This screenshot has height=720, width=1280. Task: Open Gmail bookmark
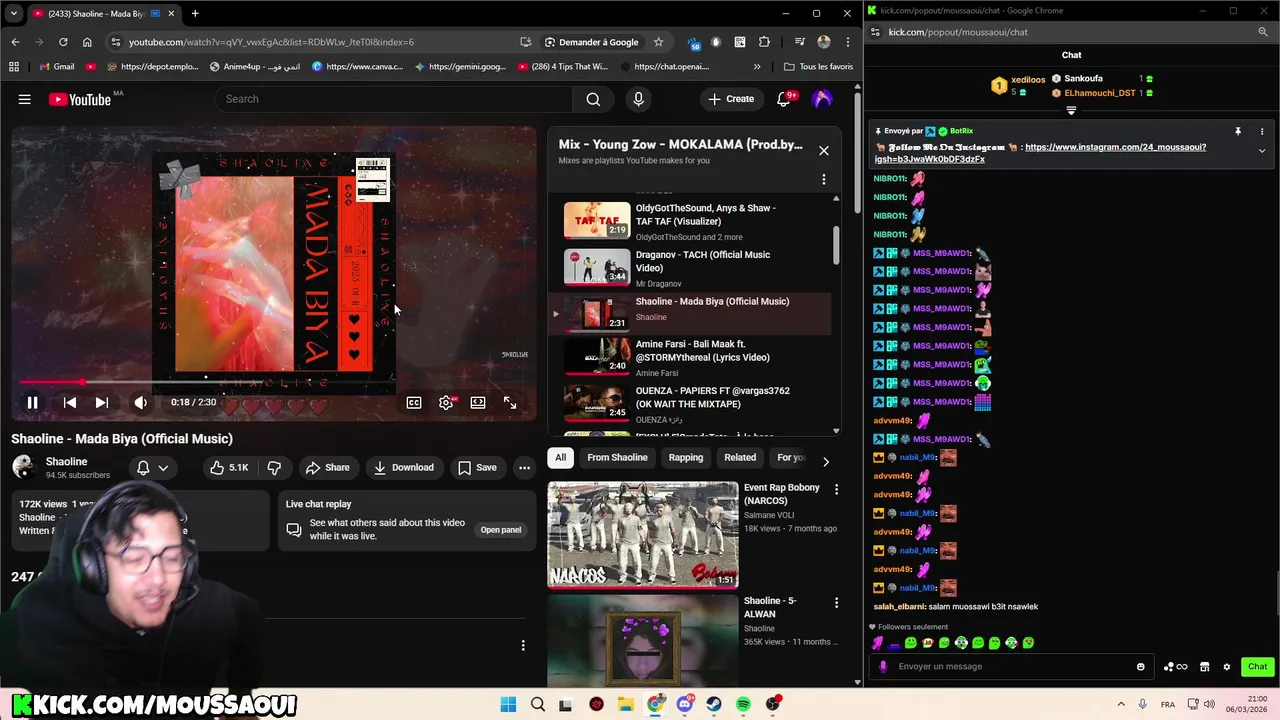click(x=56, y=67)
